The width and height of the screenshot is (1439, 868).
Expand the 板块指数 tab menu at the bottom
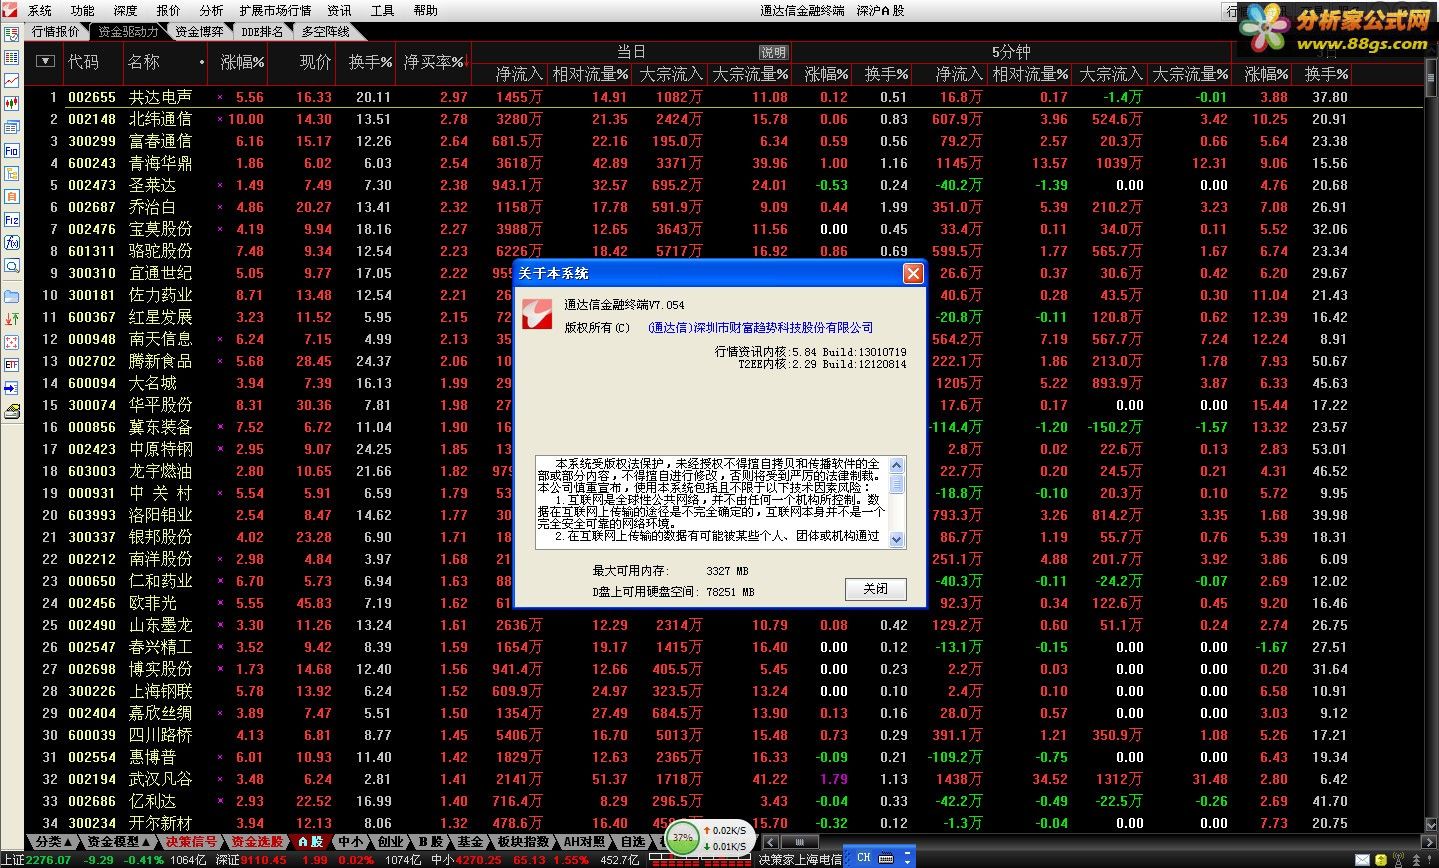[x=524, y=842]
